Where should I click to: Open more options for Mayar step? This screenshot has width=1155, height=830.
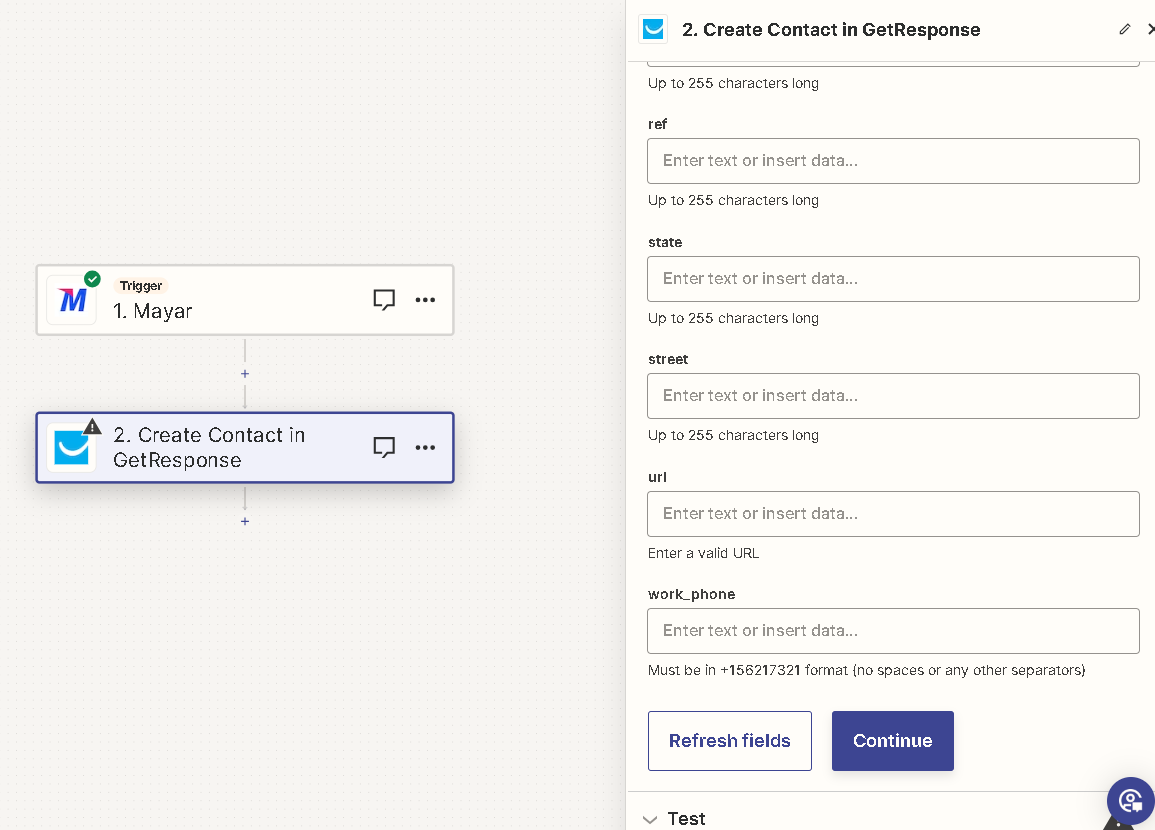point(425,300)
